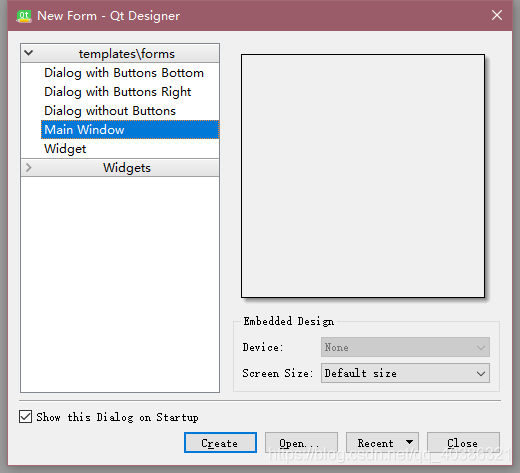Click the templates\forms header label
Viewport: 520px width, 473px height.
pyautogui.click(x=127, y=54)
